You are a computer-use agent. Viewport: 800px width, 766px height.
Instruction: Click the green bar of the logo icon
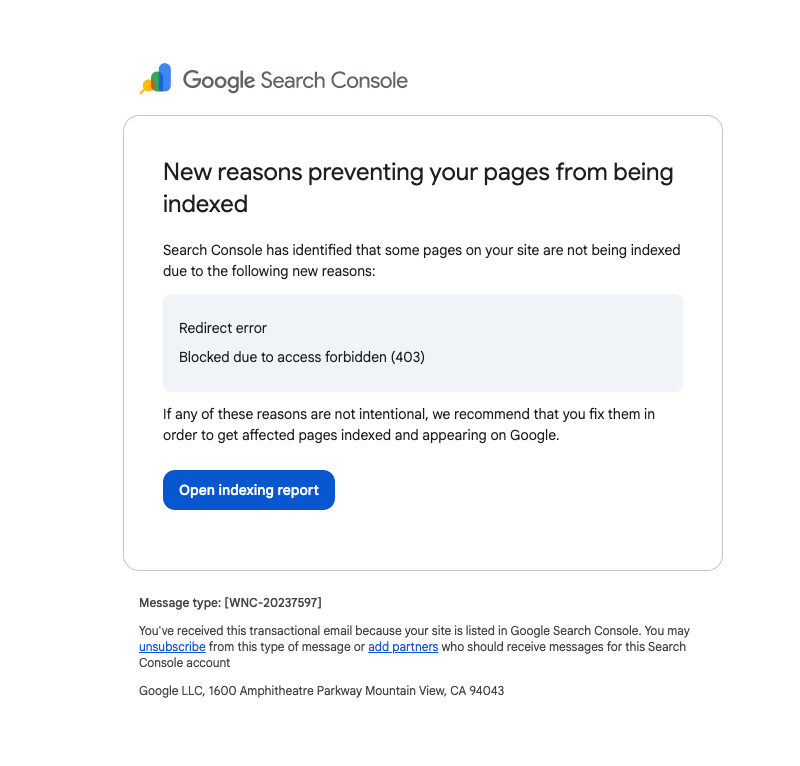click(156, 81)
